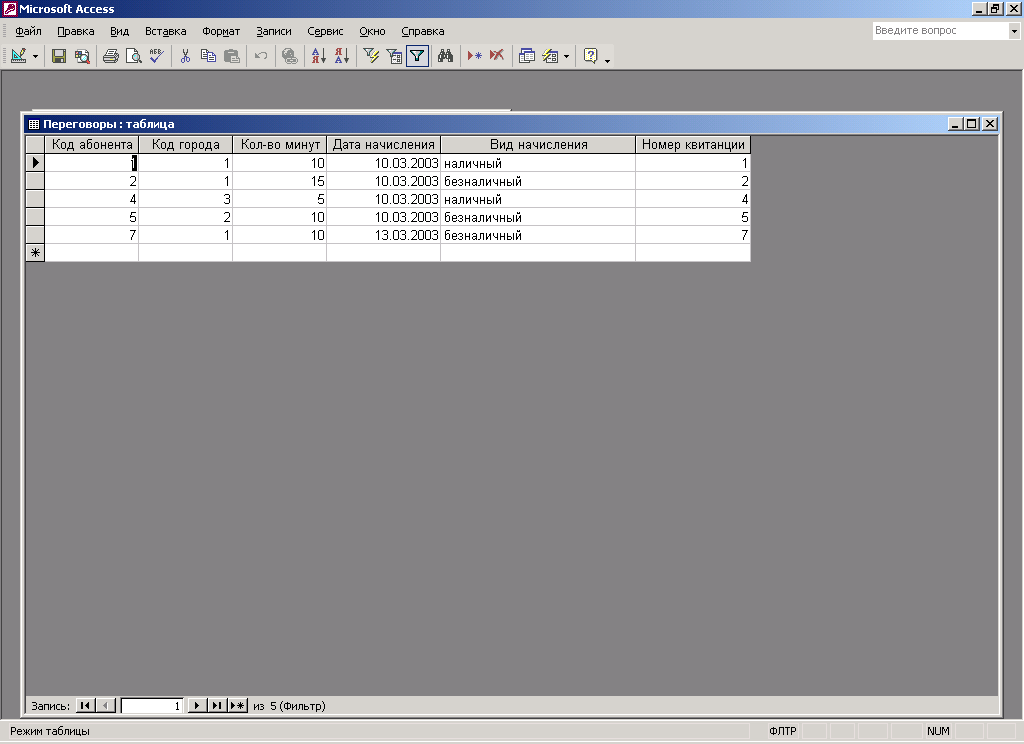Open toolbar options arrow after Help
The width and height of the screenshot is (1024, 744).
click(607, 59)
